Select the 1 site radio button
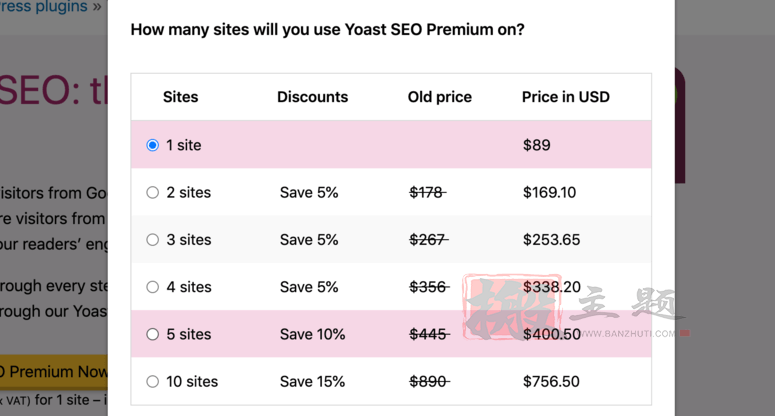The image size is (775, 416). 153,145
